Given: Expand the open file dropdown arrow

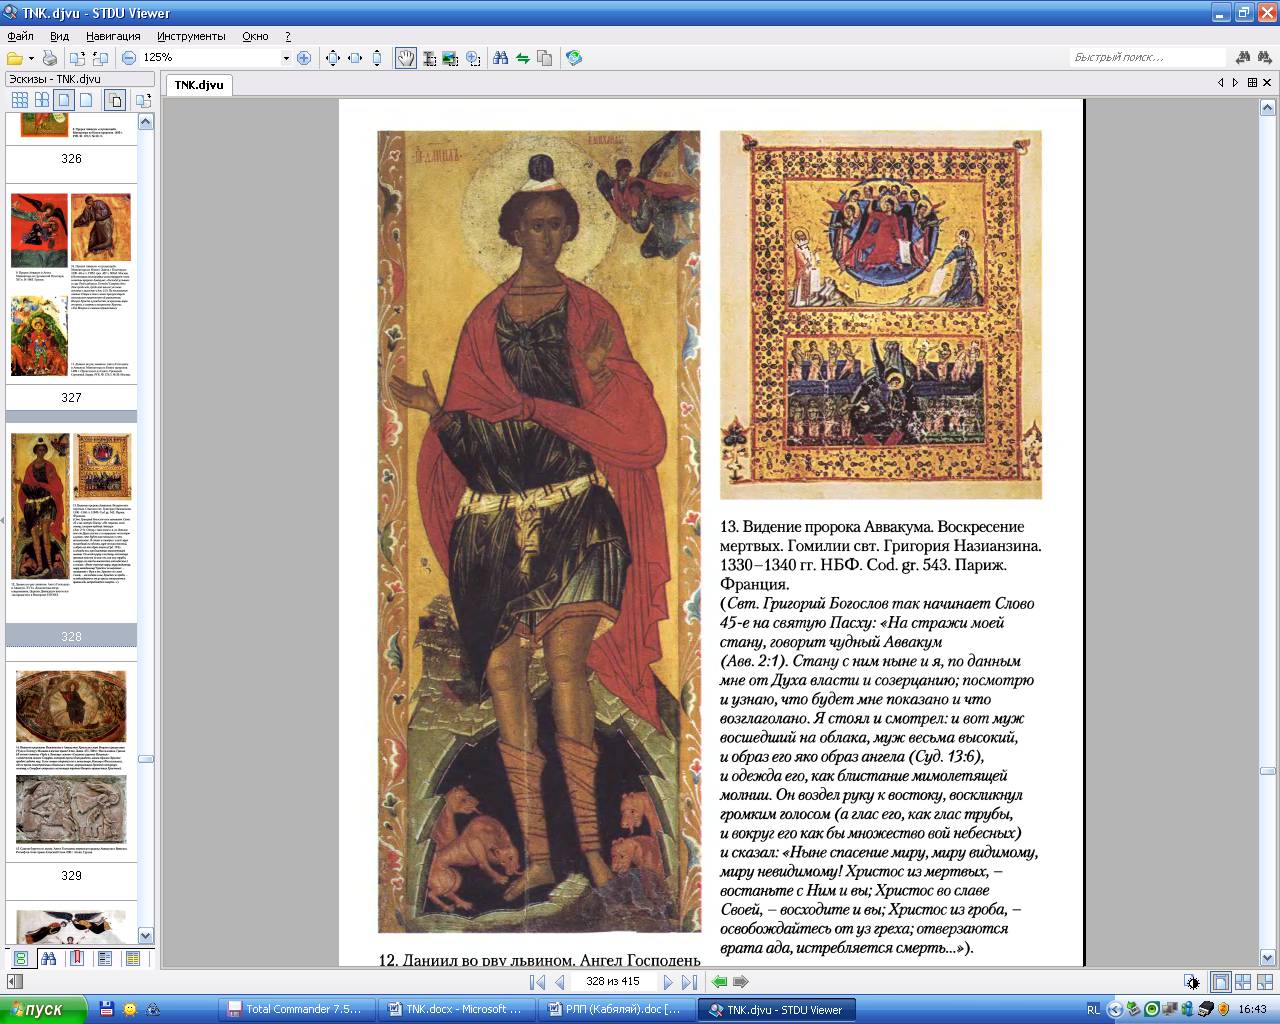Looking at the screenshot, I should coord(31,58).
